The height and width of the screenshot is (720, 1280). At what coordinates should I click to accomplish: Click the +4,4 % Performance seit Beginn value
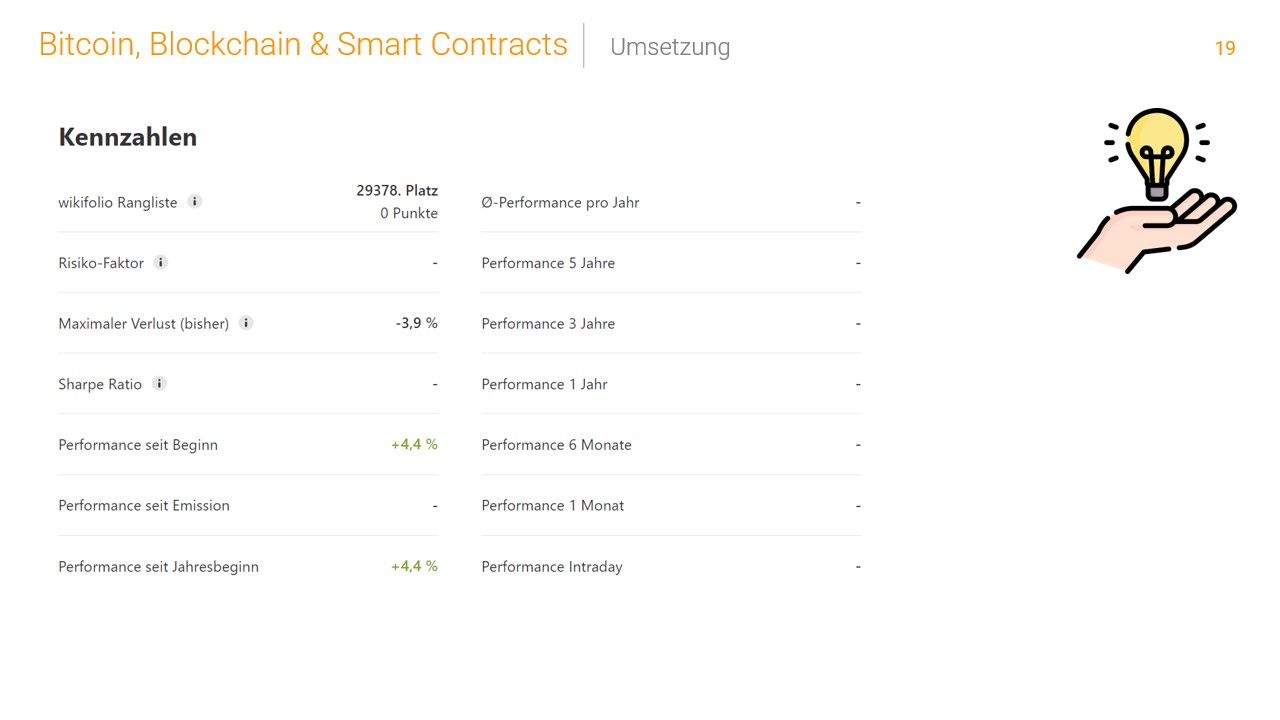click(415, 444)
